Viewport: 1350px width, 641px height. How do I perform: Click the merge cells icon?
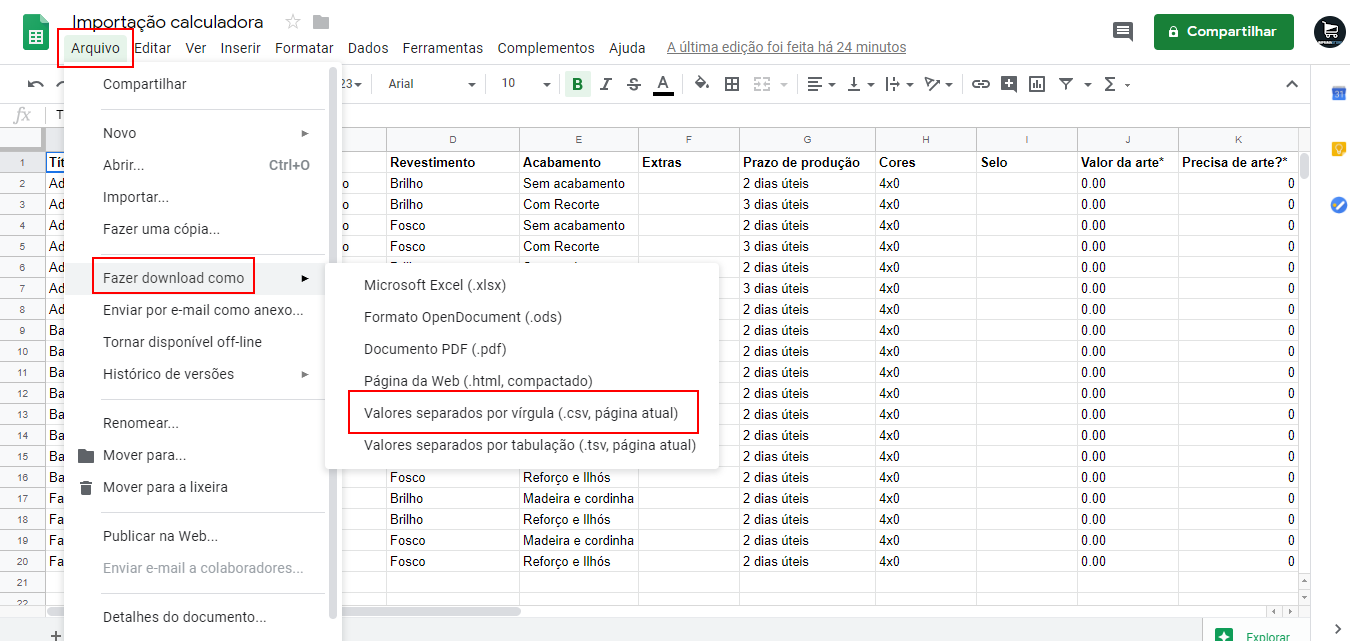coord(762,84)
